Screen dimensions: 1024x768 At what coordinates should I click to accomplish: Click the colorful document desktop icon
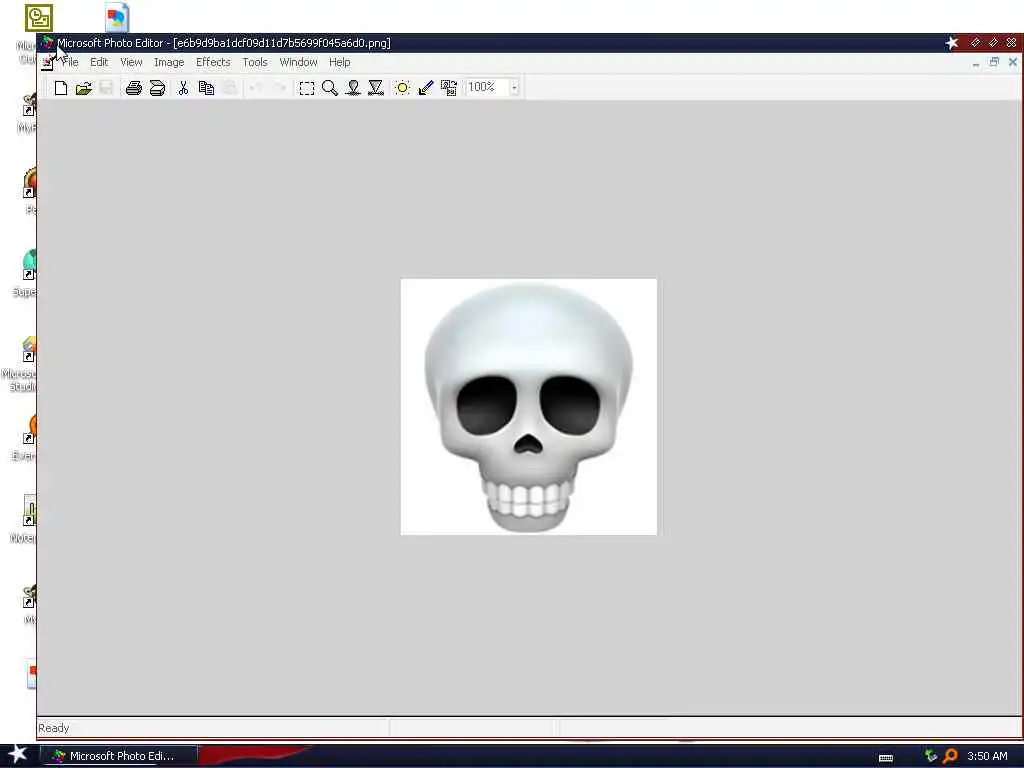click(x=117, y=18)
